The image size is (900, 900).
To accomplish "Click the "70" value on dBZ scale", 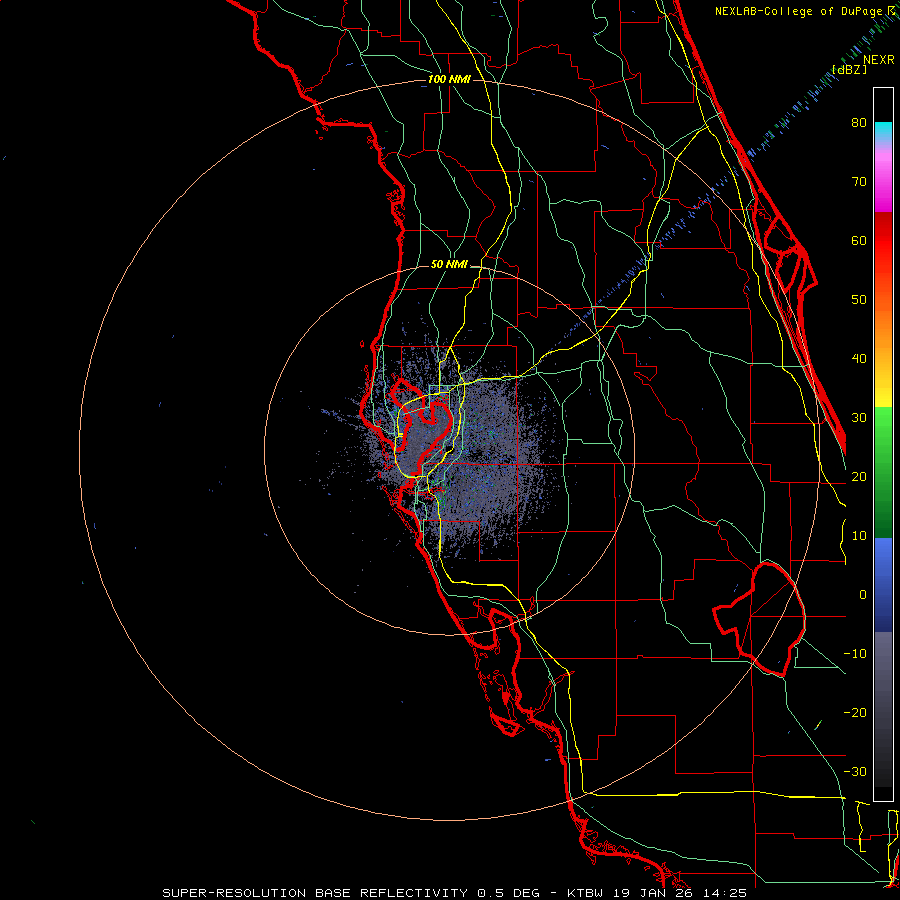I will (x=859, y=181).
